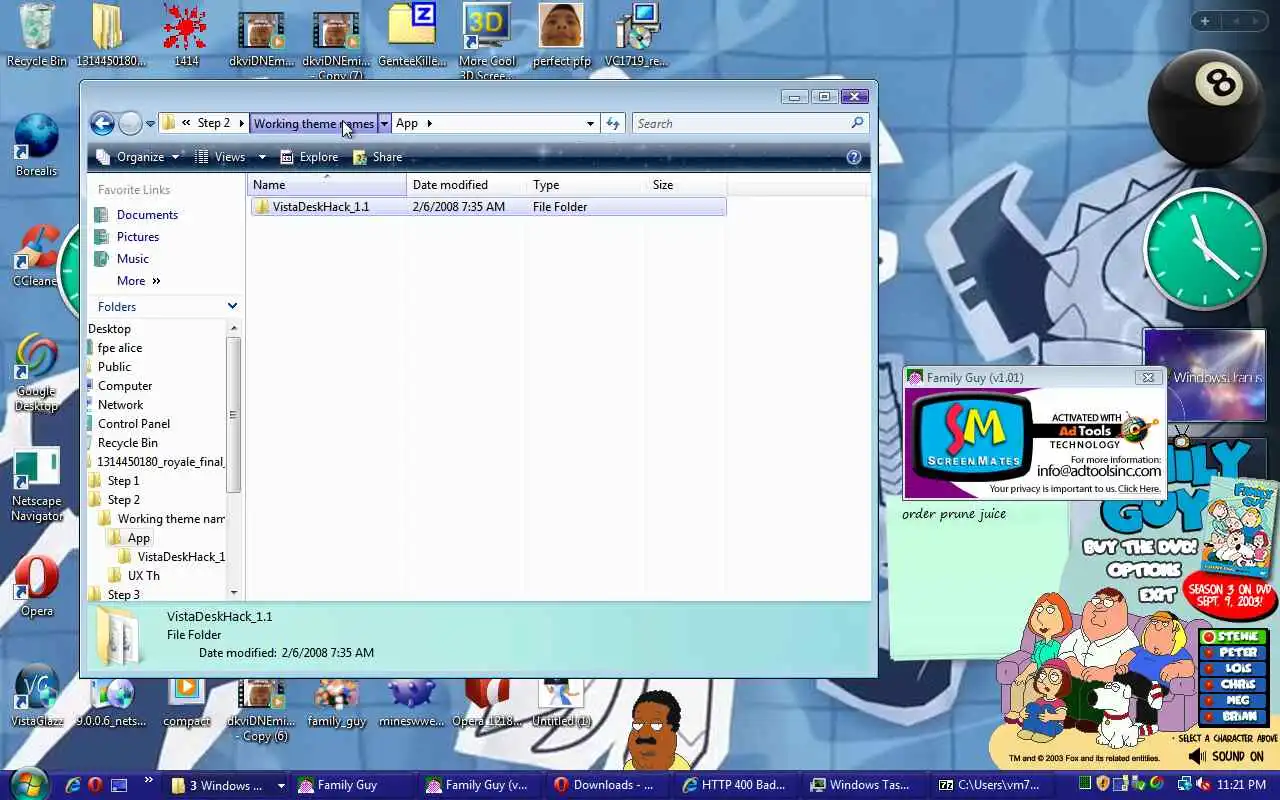Viewport: 1280px width, 800px height.
Task: Select Chris character option
Action: pos(1234,684)
